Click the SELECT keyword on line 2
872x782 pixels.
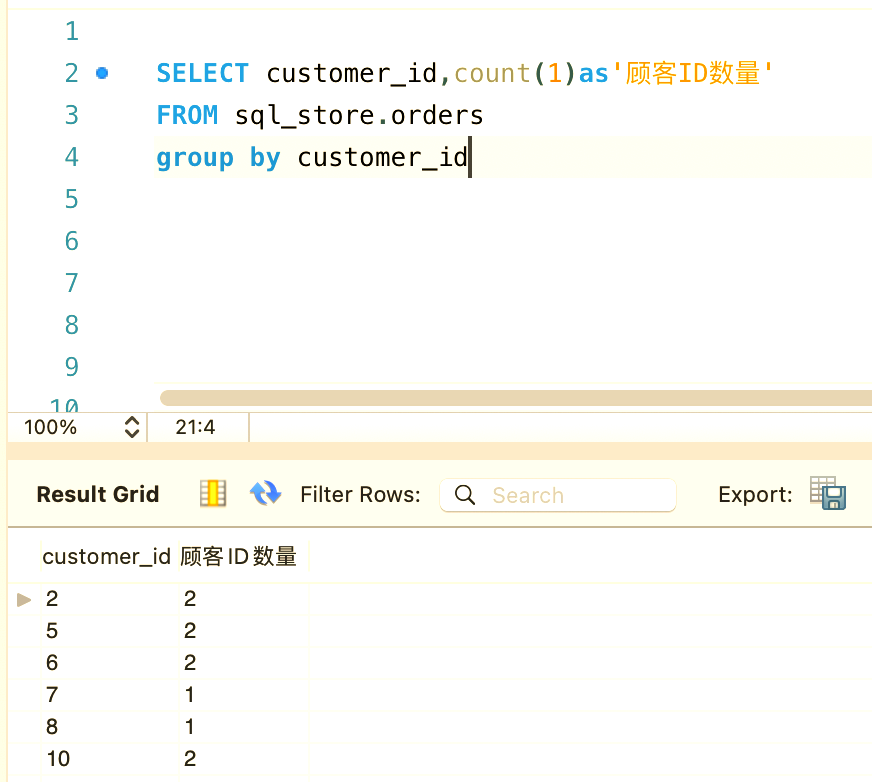pyautogui.click(x=202, y=73)
